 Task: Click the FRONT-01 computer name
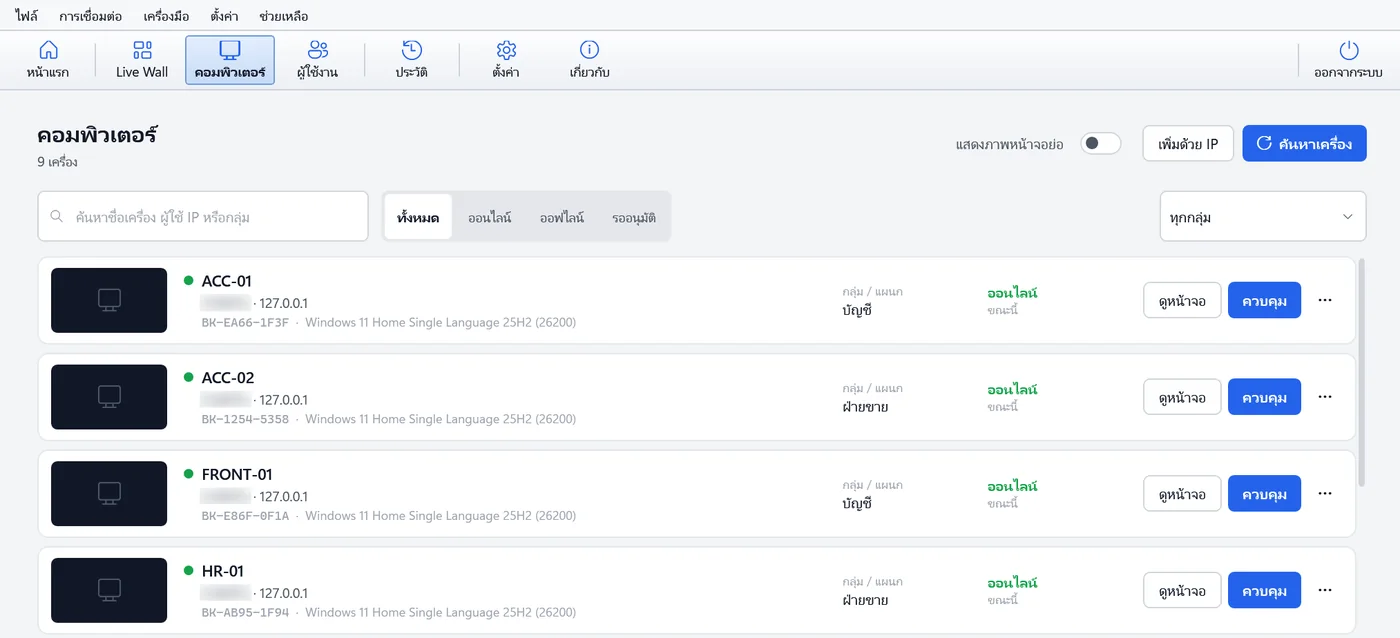[237, 475]
